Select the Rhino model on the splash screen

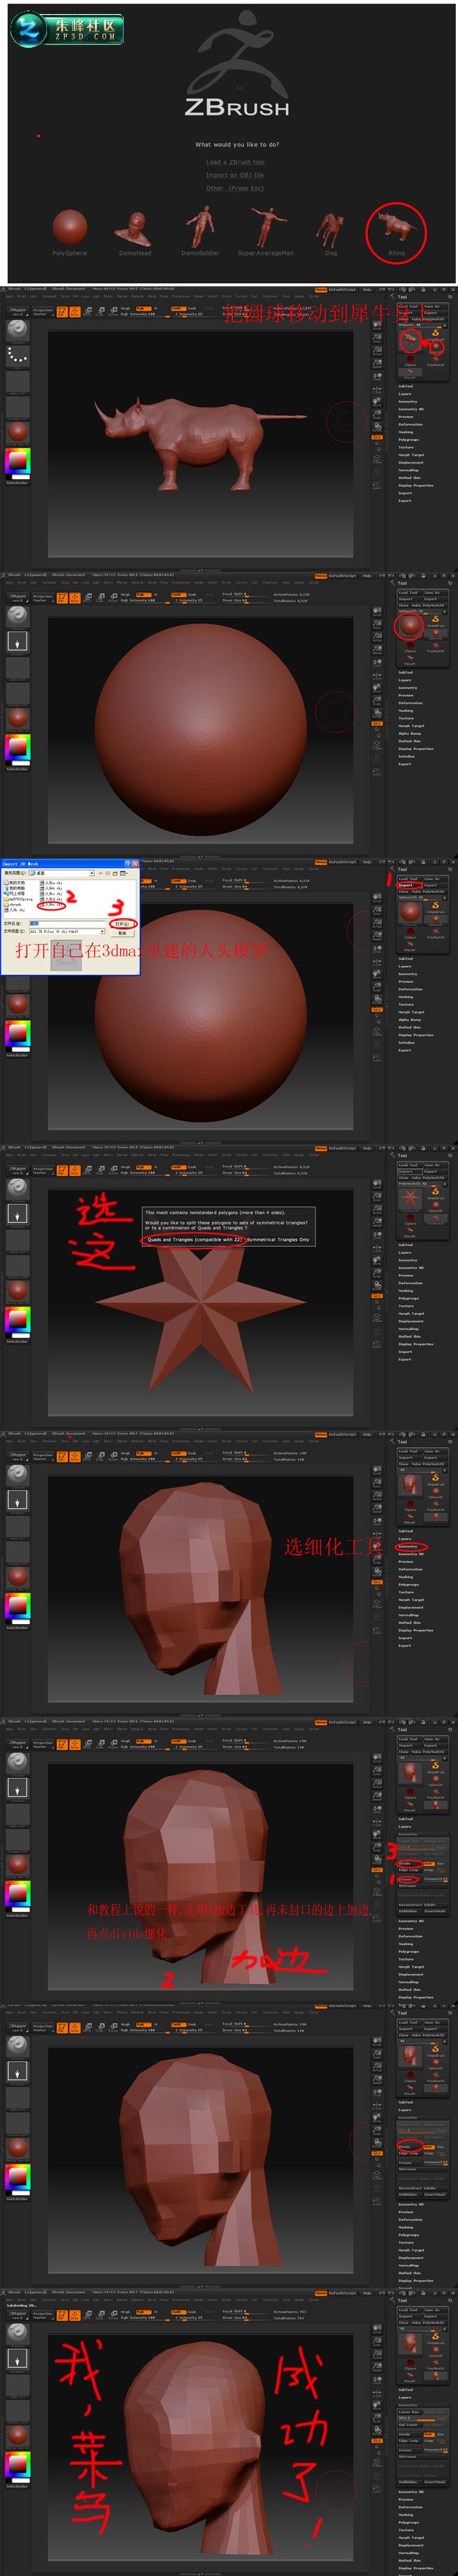coord(397,228)
